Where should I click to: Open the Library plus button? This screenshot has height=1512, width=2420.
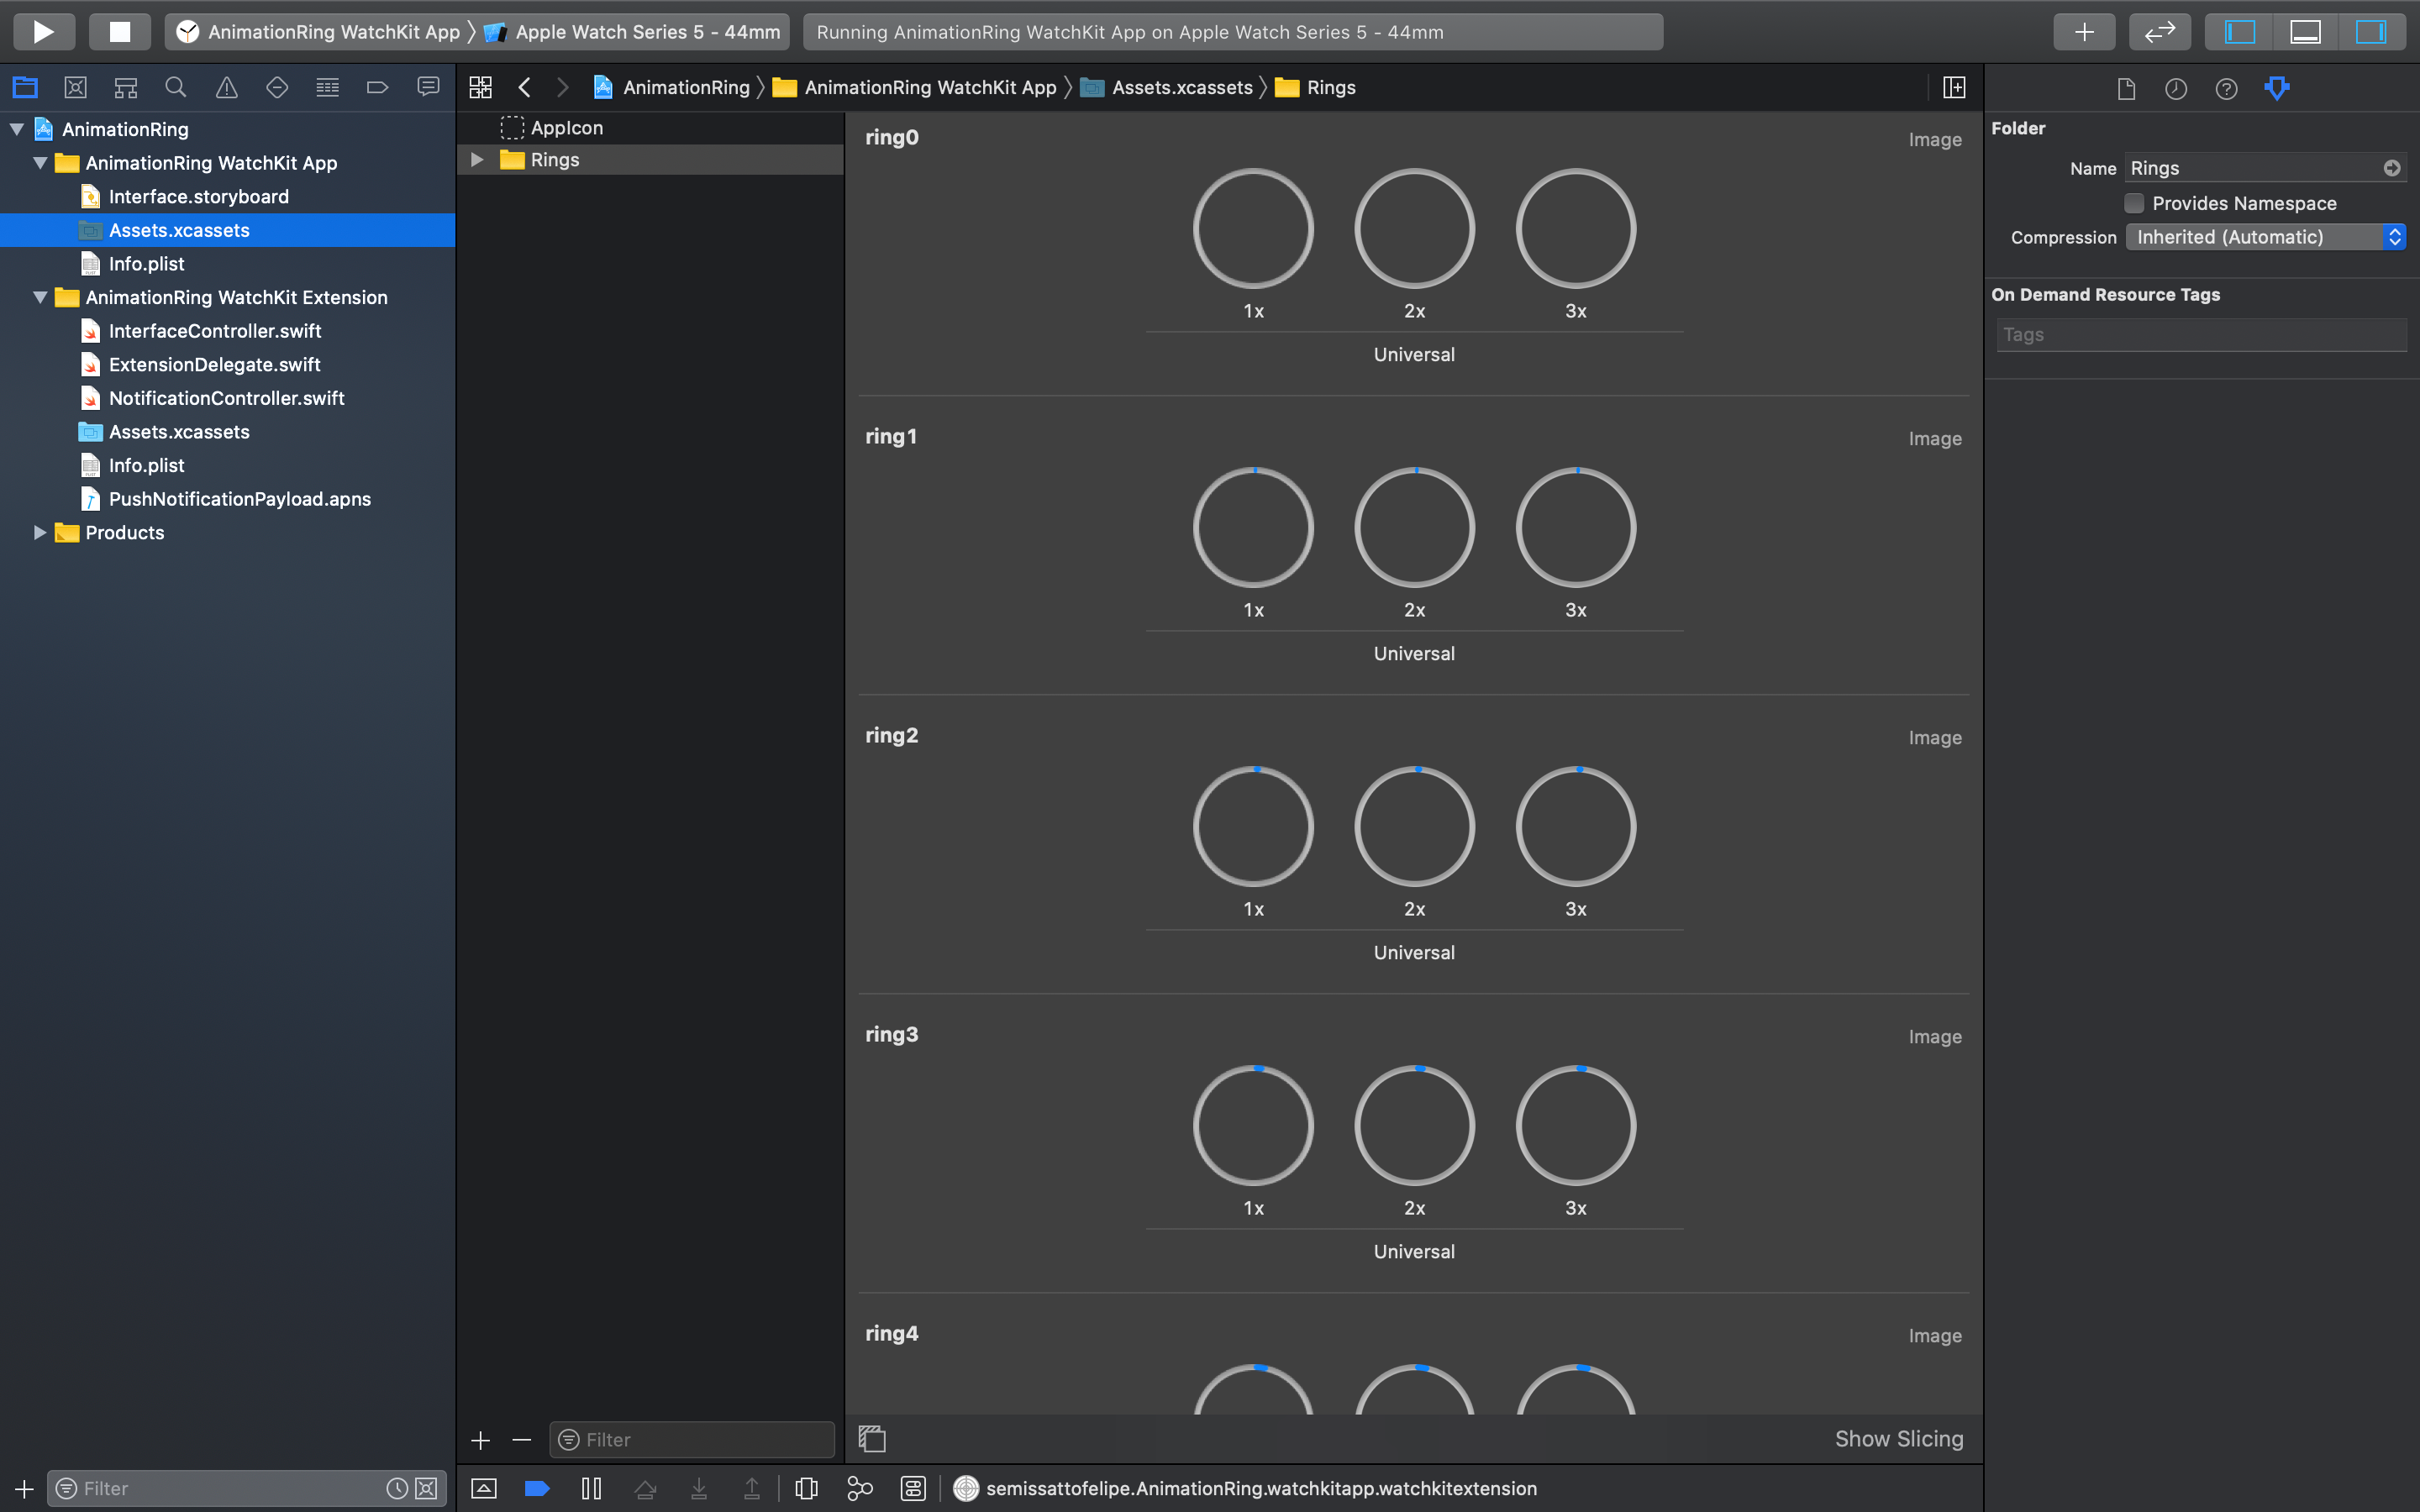pos(2083,31)
